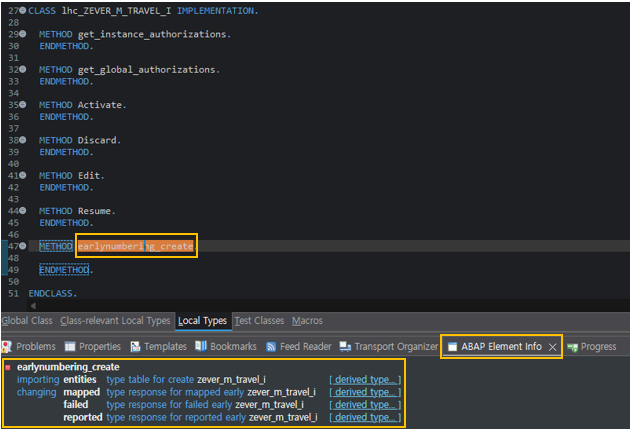Click the Feed Reader RSS icon

[271, 347]
